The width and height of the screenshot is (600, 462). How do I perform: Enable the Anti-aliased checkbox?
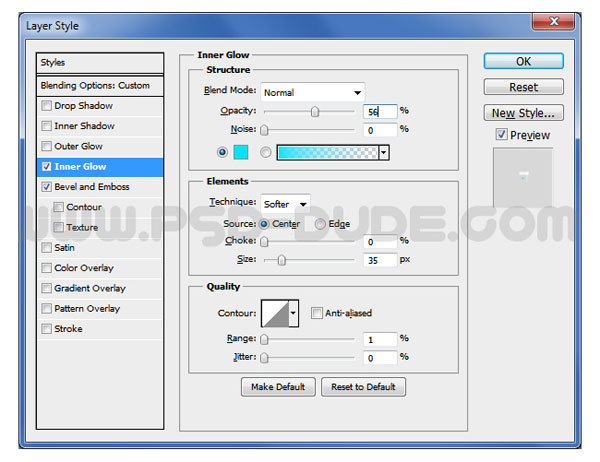(316, 313)
